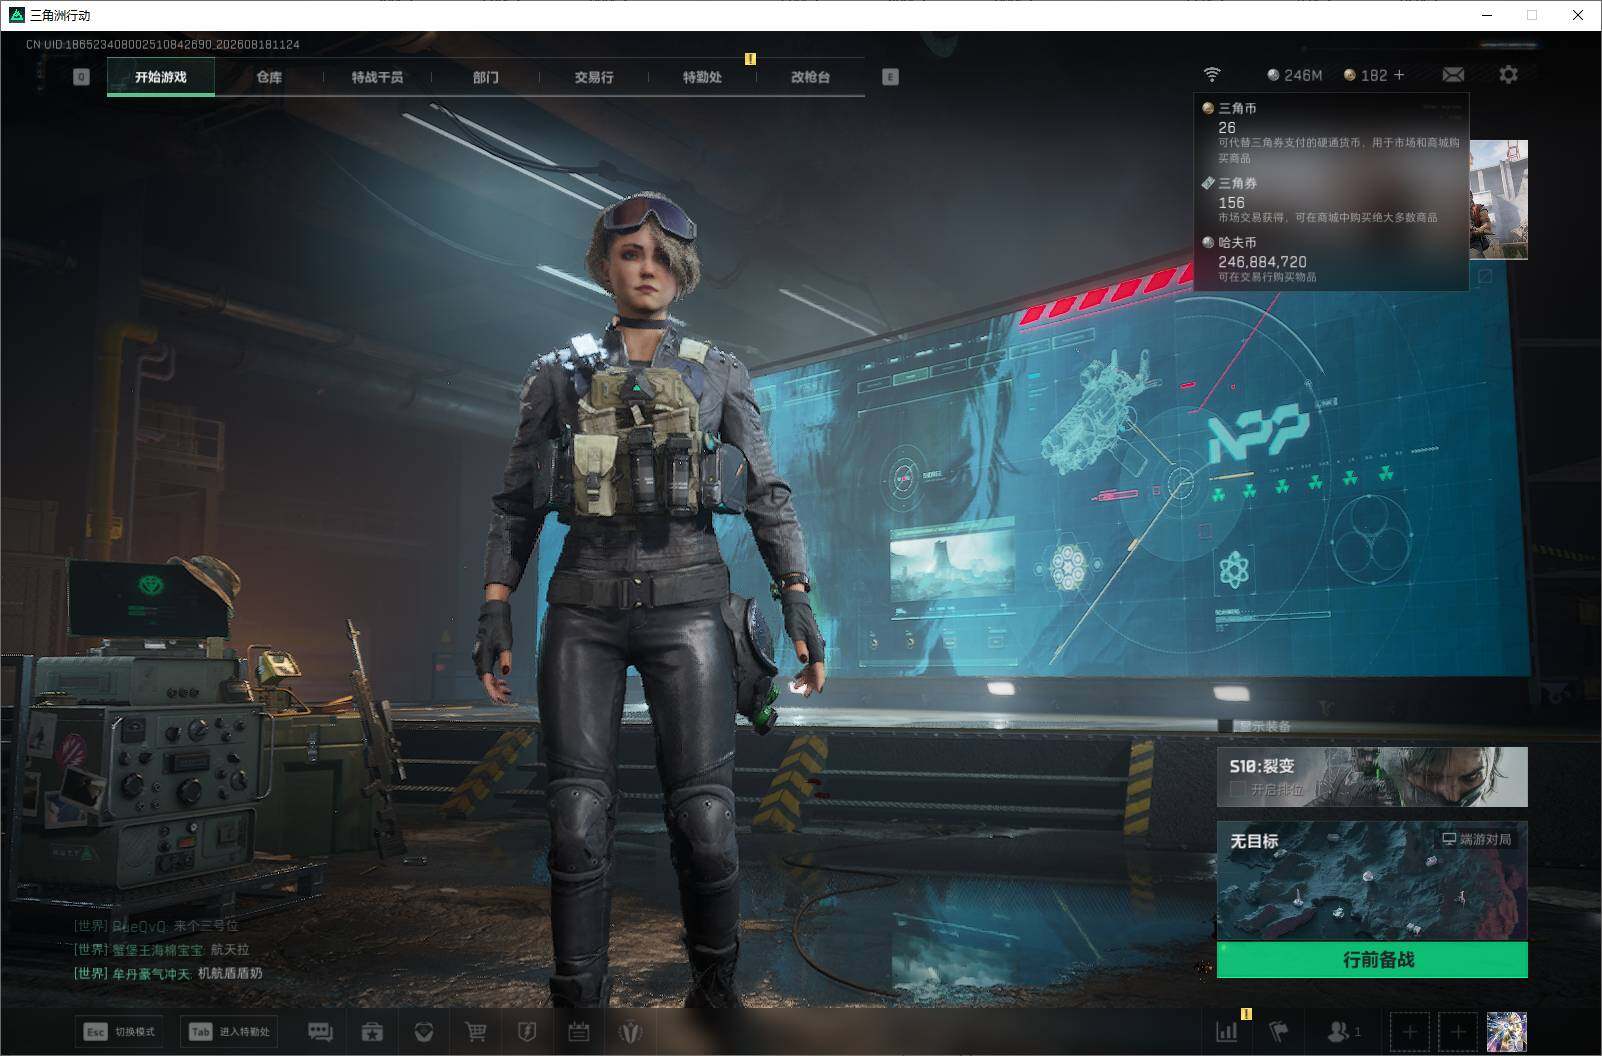The image size is (1602, 1056).
Task: Click the world chat message from 牟丹豪气冲天
Action: [x=168, y=973]
